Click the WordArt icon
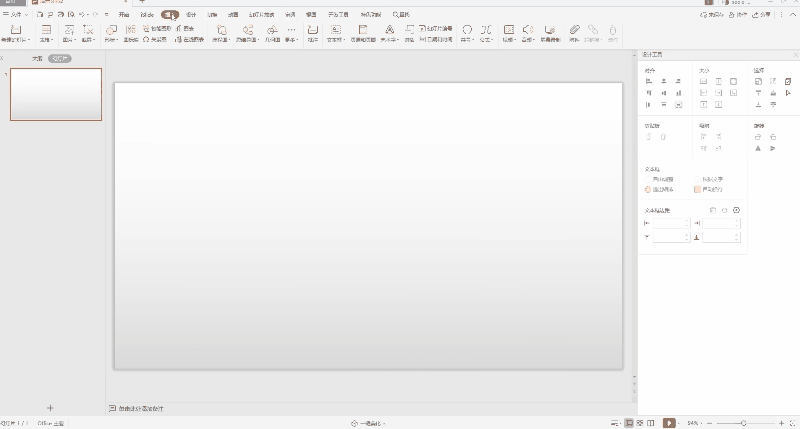 pos(389,30)
